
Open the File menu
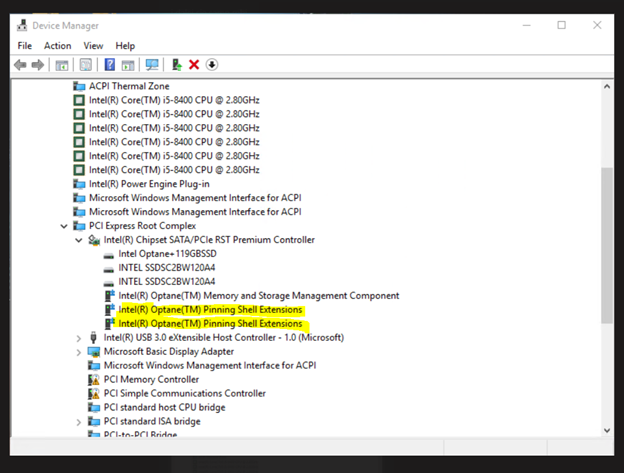25,46
